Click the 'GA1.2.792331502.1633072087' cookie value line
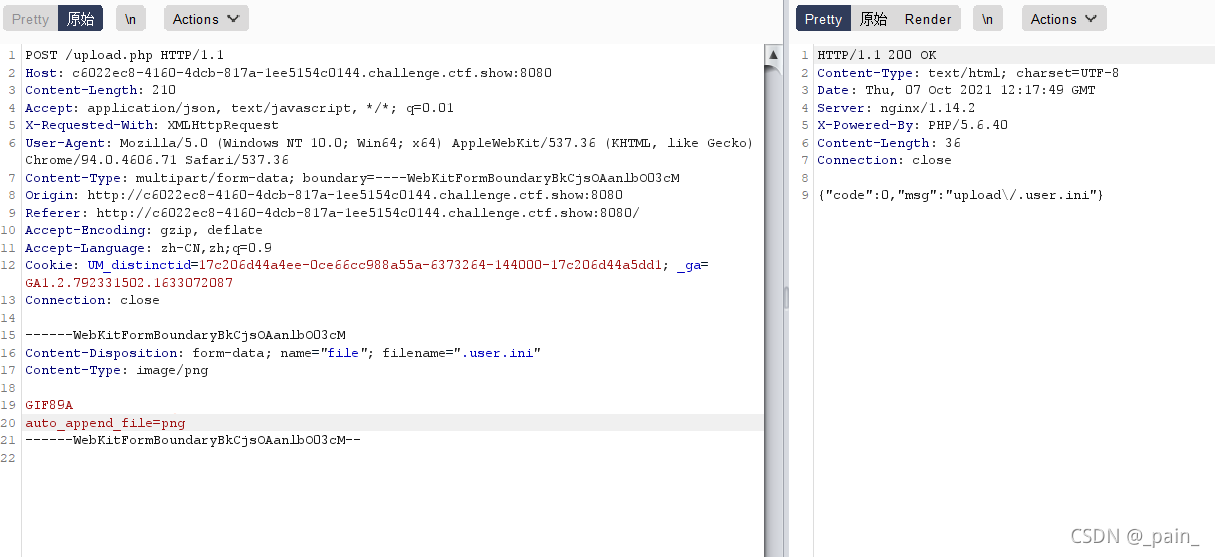Viewport: 1215px width, 557px height. [x=129, y=283]
